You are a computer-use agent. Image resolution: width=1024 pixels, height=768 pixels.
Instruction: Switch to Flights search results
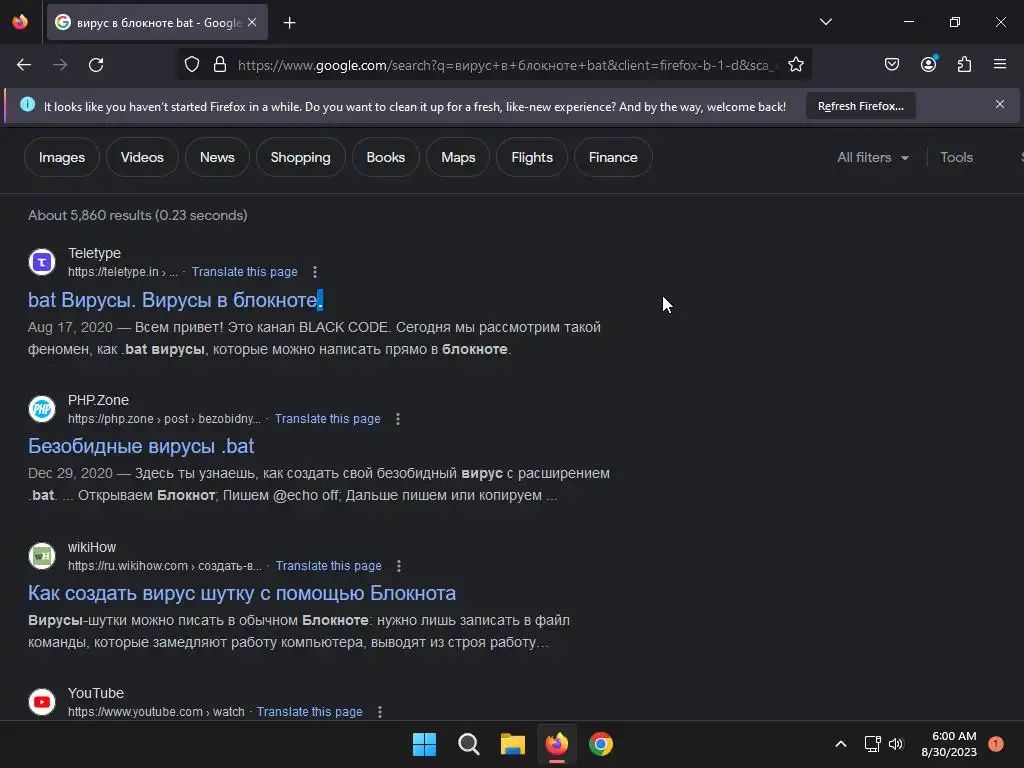click(532, 157)
